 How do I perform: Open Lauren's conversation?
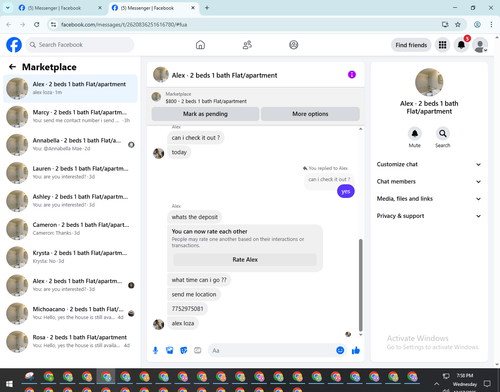tap(70, 173)
